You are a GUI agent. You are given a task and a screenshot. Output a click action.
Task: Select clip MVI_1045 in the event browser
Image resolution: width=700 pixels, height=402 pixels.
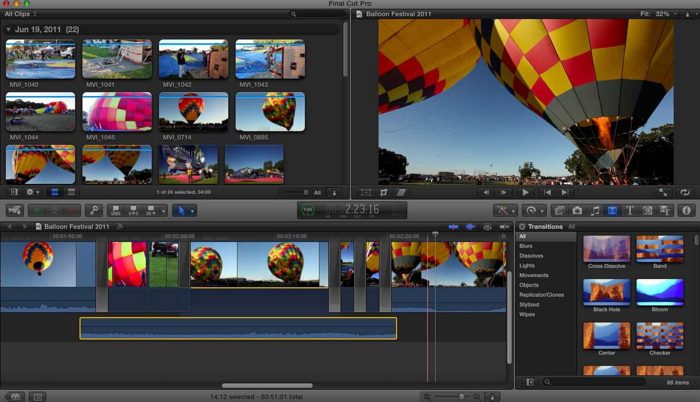[x=117, y=112]
